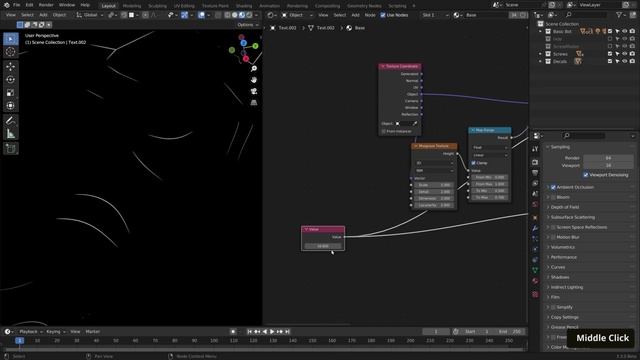Open the Scene properties tab
The width and height of the screenshot is (640, 360).
pos(535,194)
